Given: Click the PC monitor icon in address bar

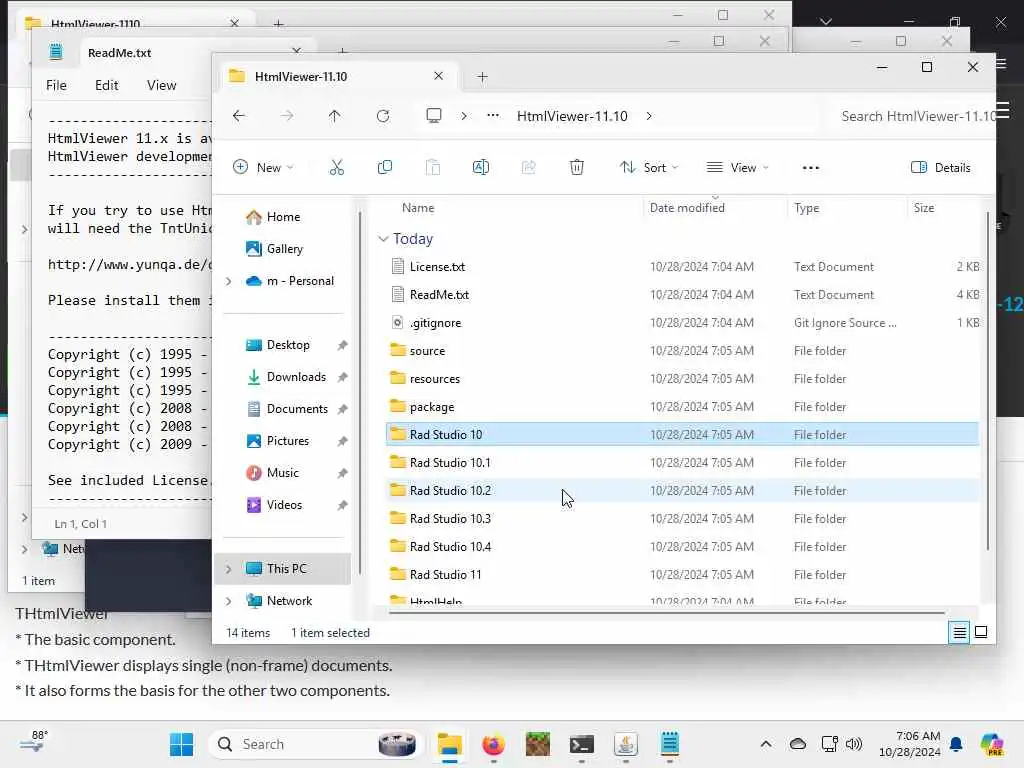Looking at the screenshot, I should click(434, 116).
